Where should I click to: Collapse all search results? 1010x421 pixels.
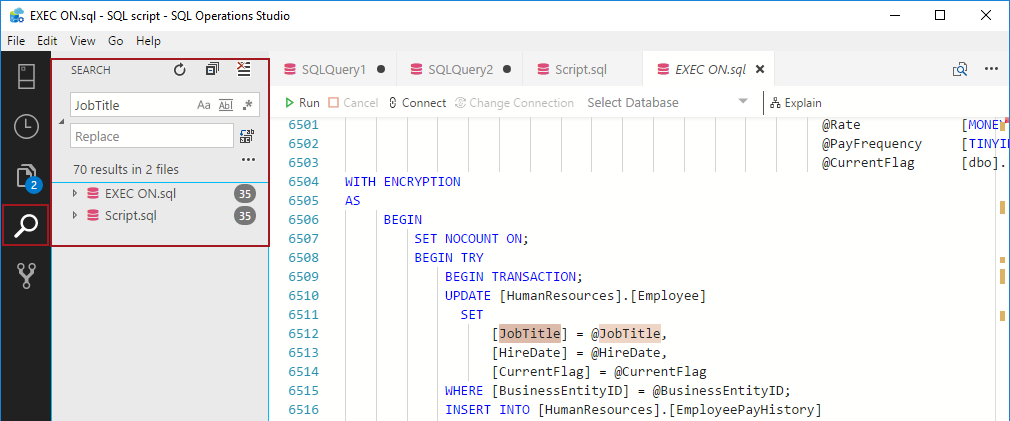pyautogui.click(x=212, y=70)
